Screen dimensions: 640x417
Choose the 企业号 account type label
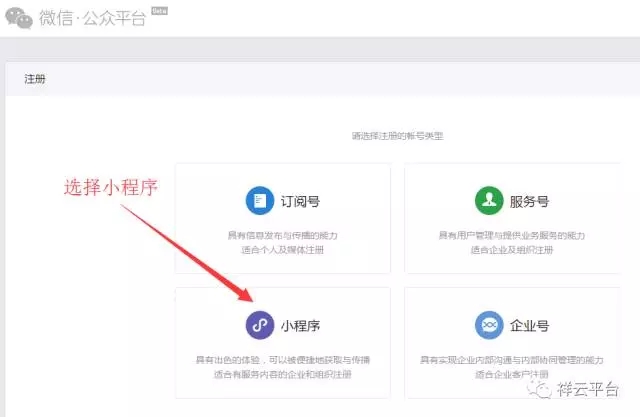529,326
